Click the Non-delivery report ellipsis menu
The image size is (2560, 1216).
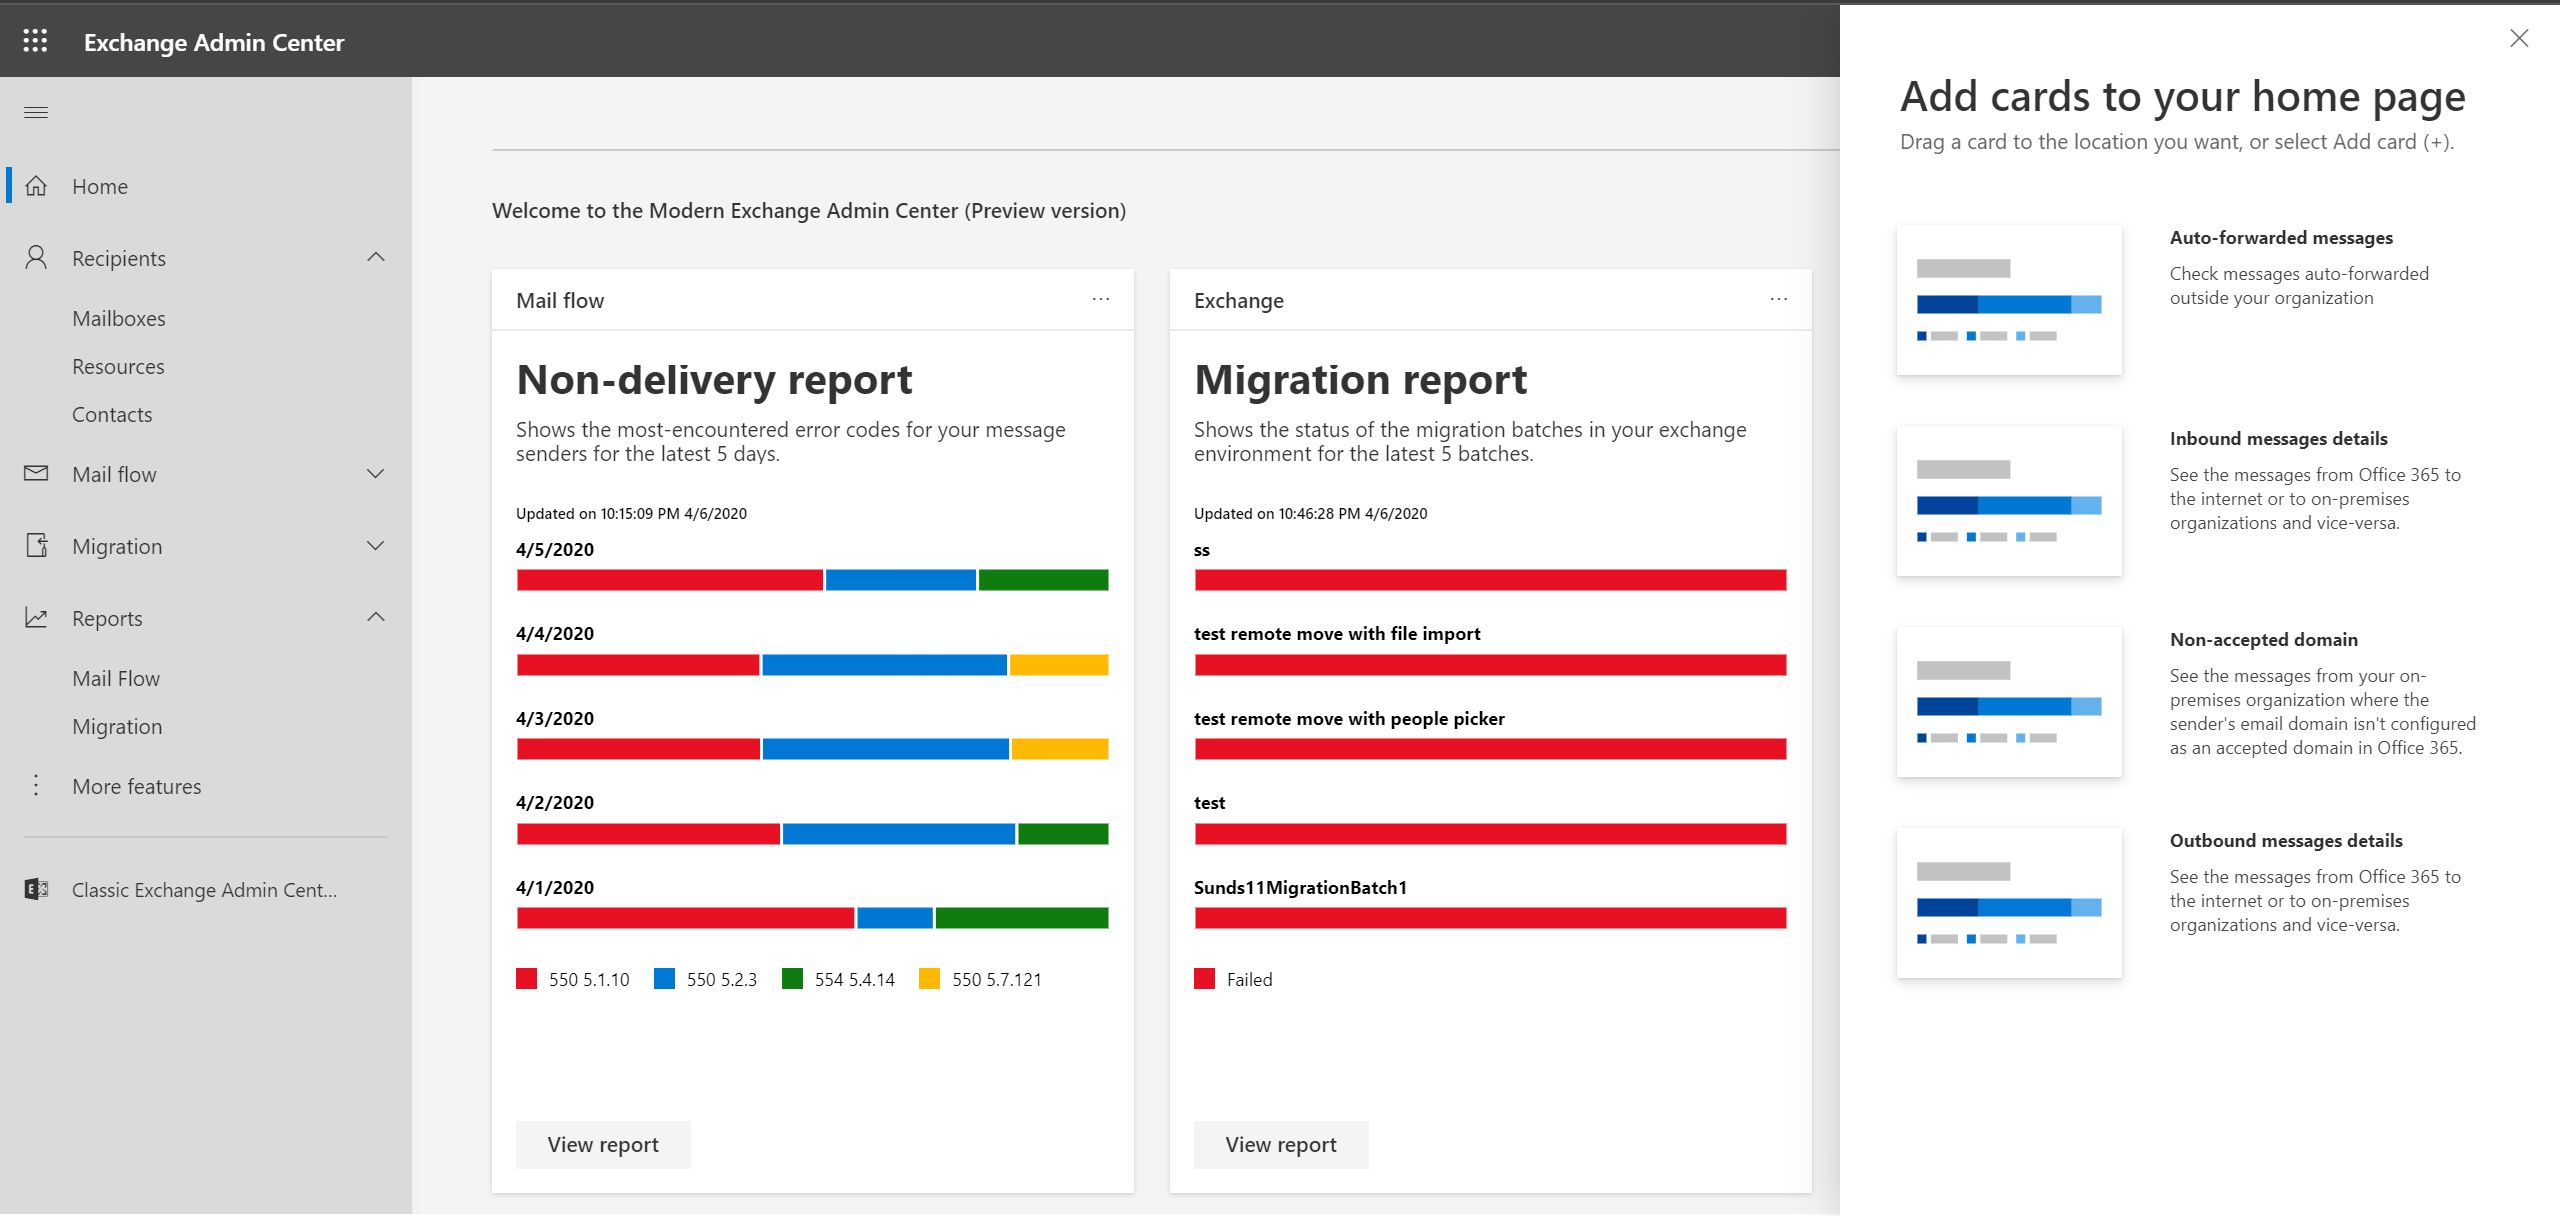(1100, 299)
